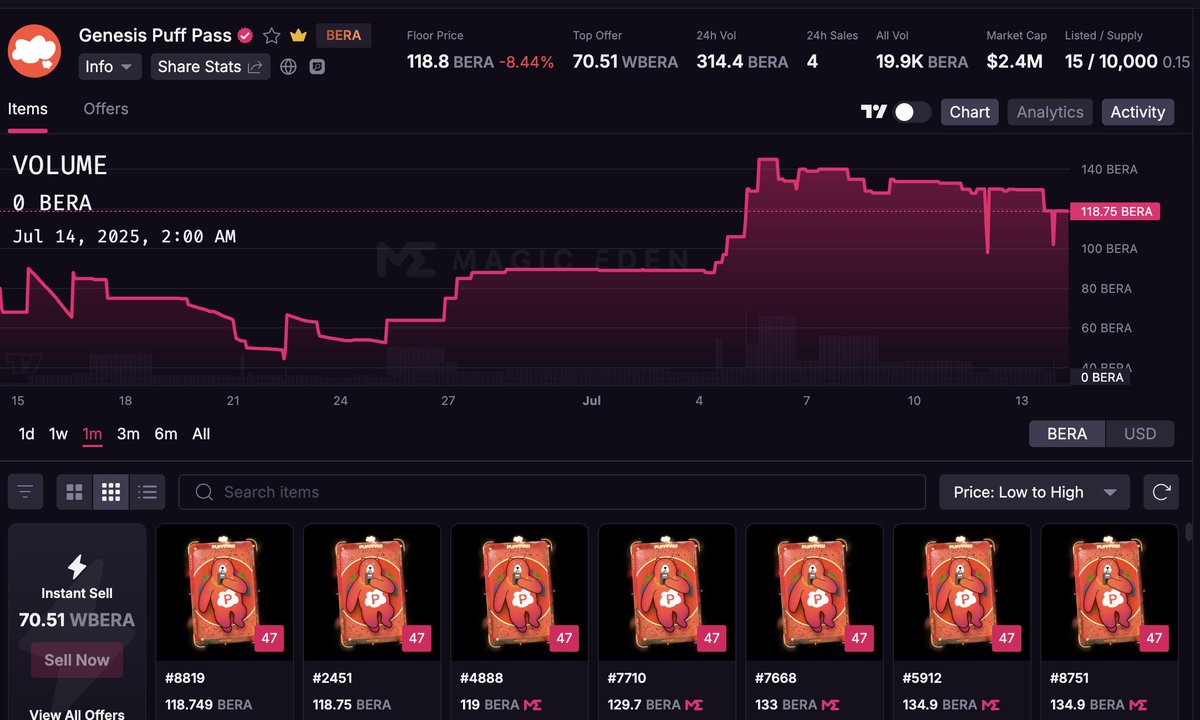Open the collection website globe icon
Screen dimensions: 1200x720
[289, 67]
